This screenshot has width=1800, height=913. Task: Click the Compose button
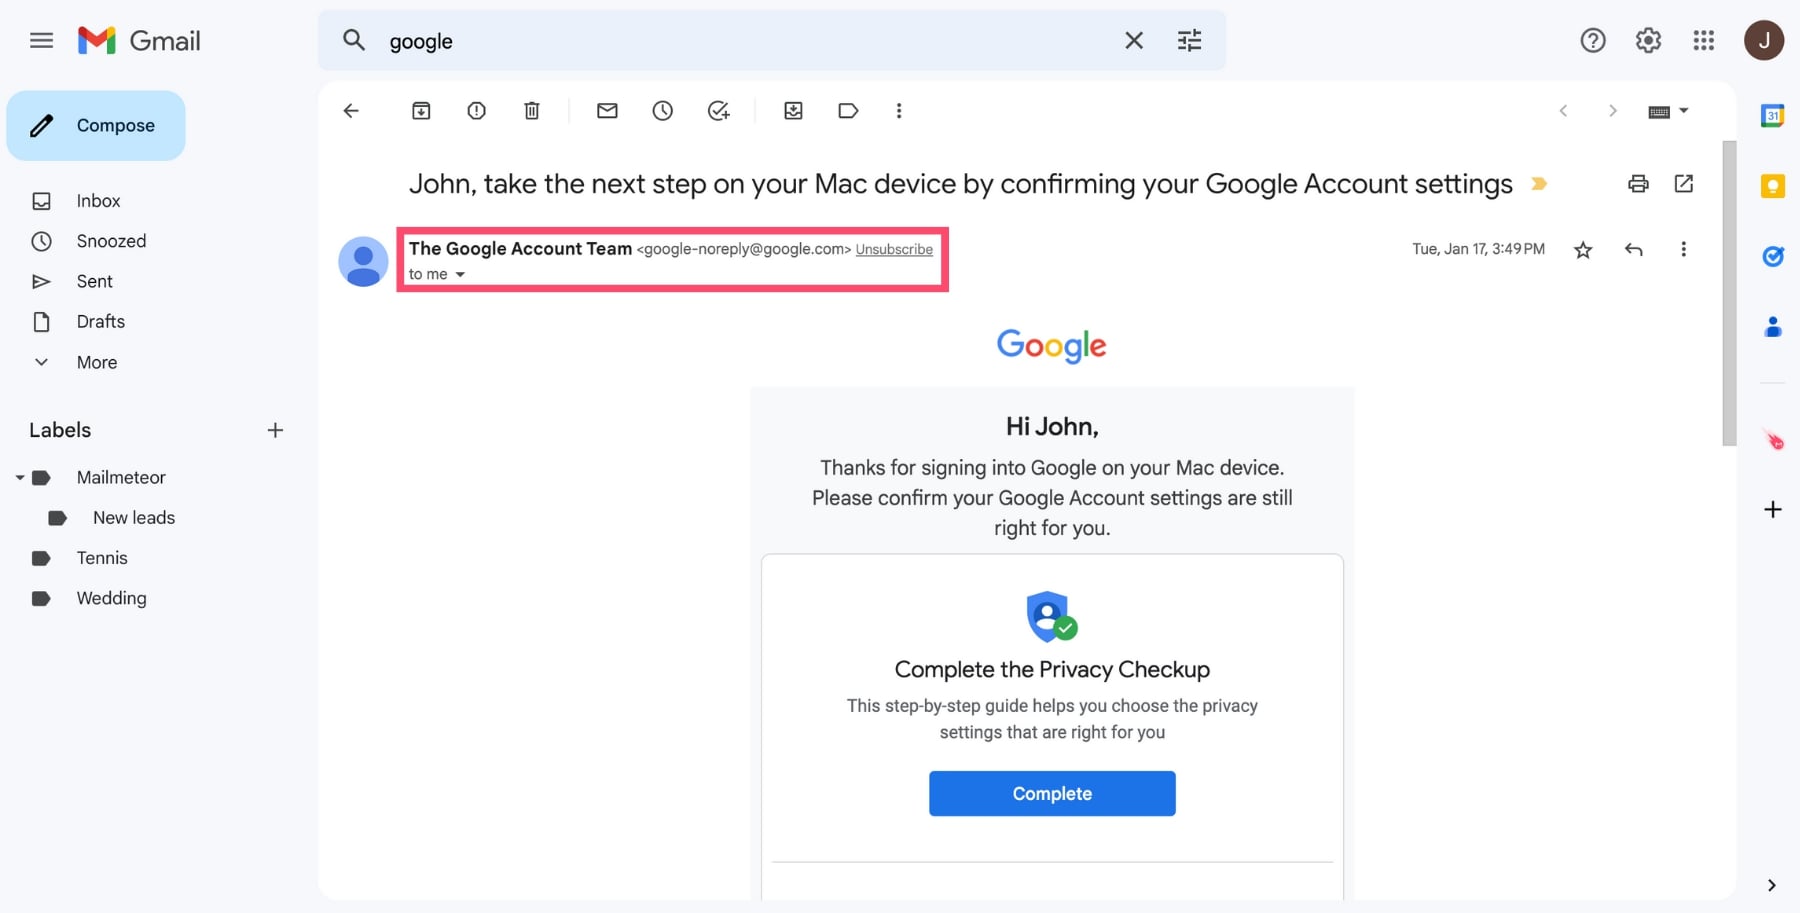tap(96, 126)
